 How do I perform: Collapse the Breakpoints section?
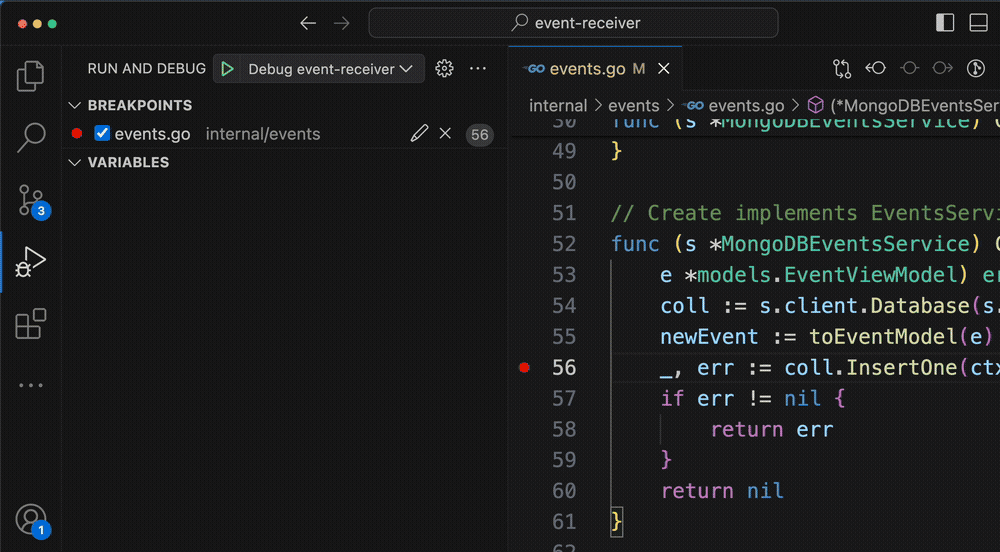(75, 105)
